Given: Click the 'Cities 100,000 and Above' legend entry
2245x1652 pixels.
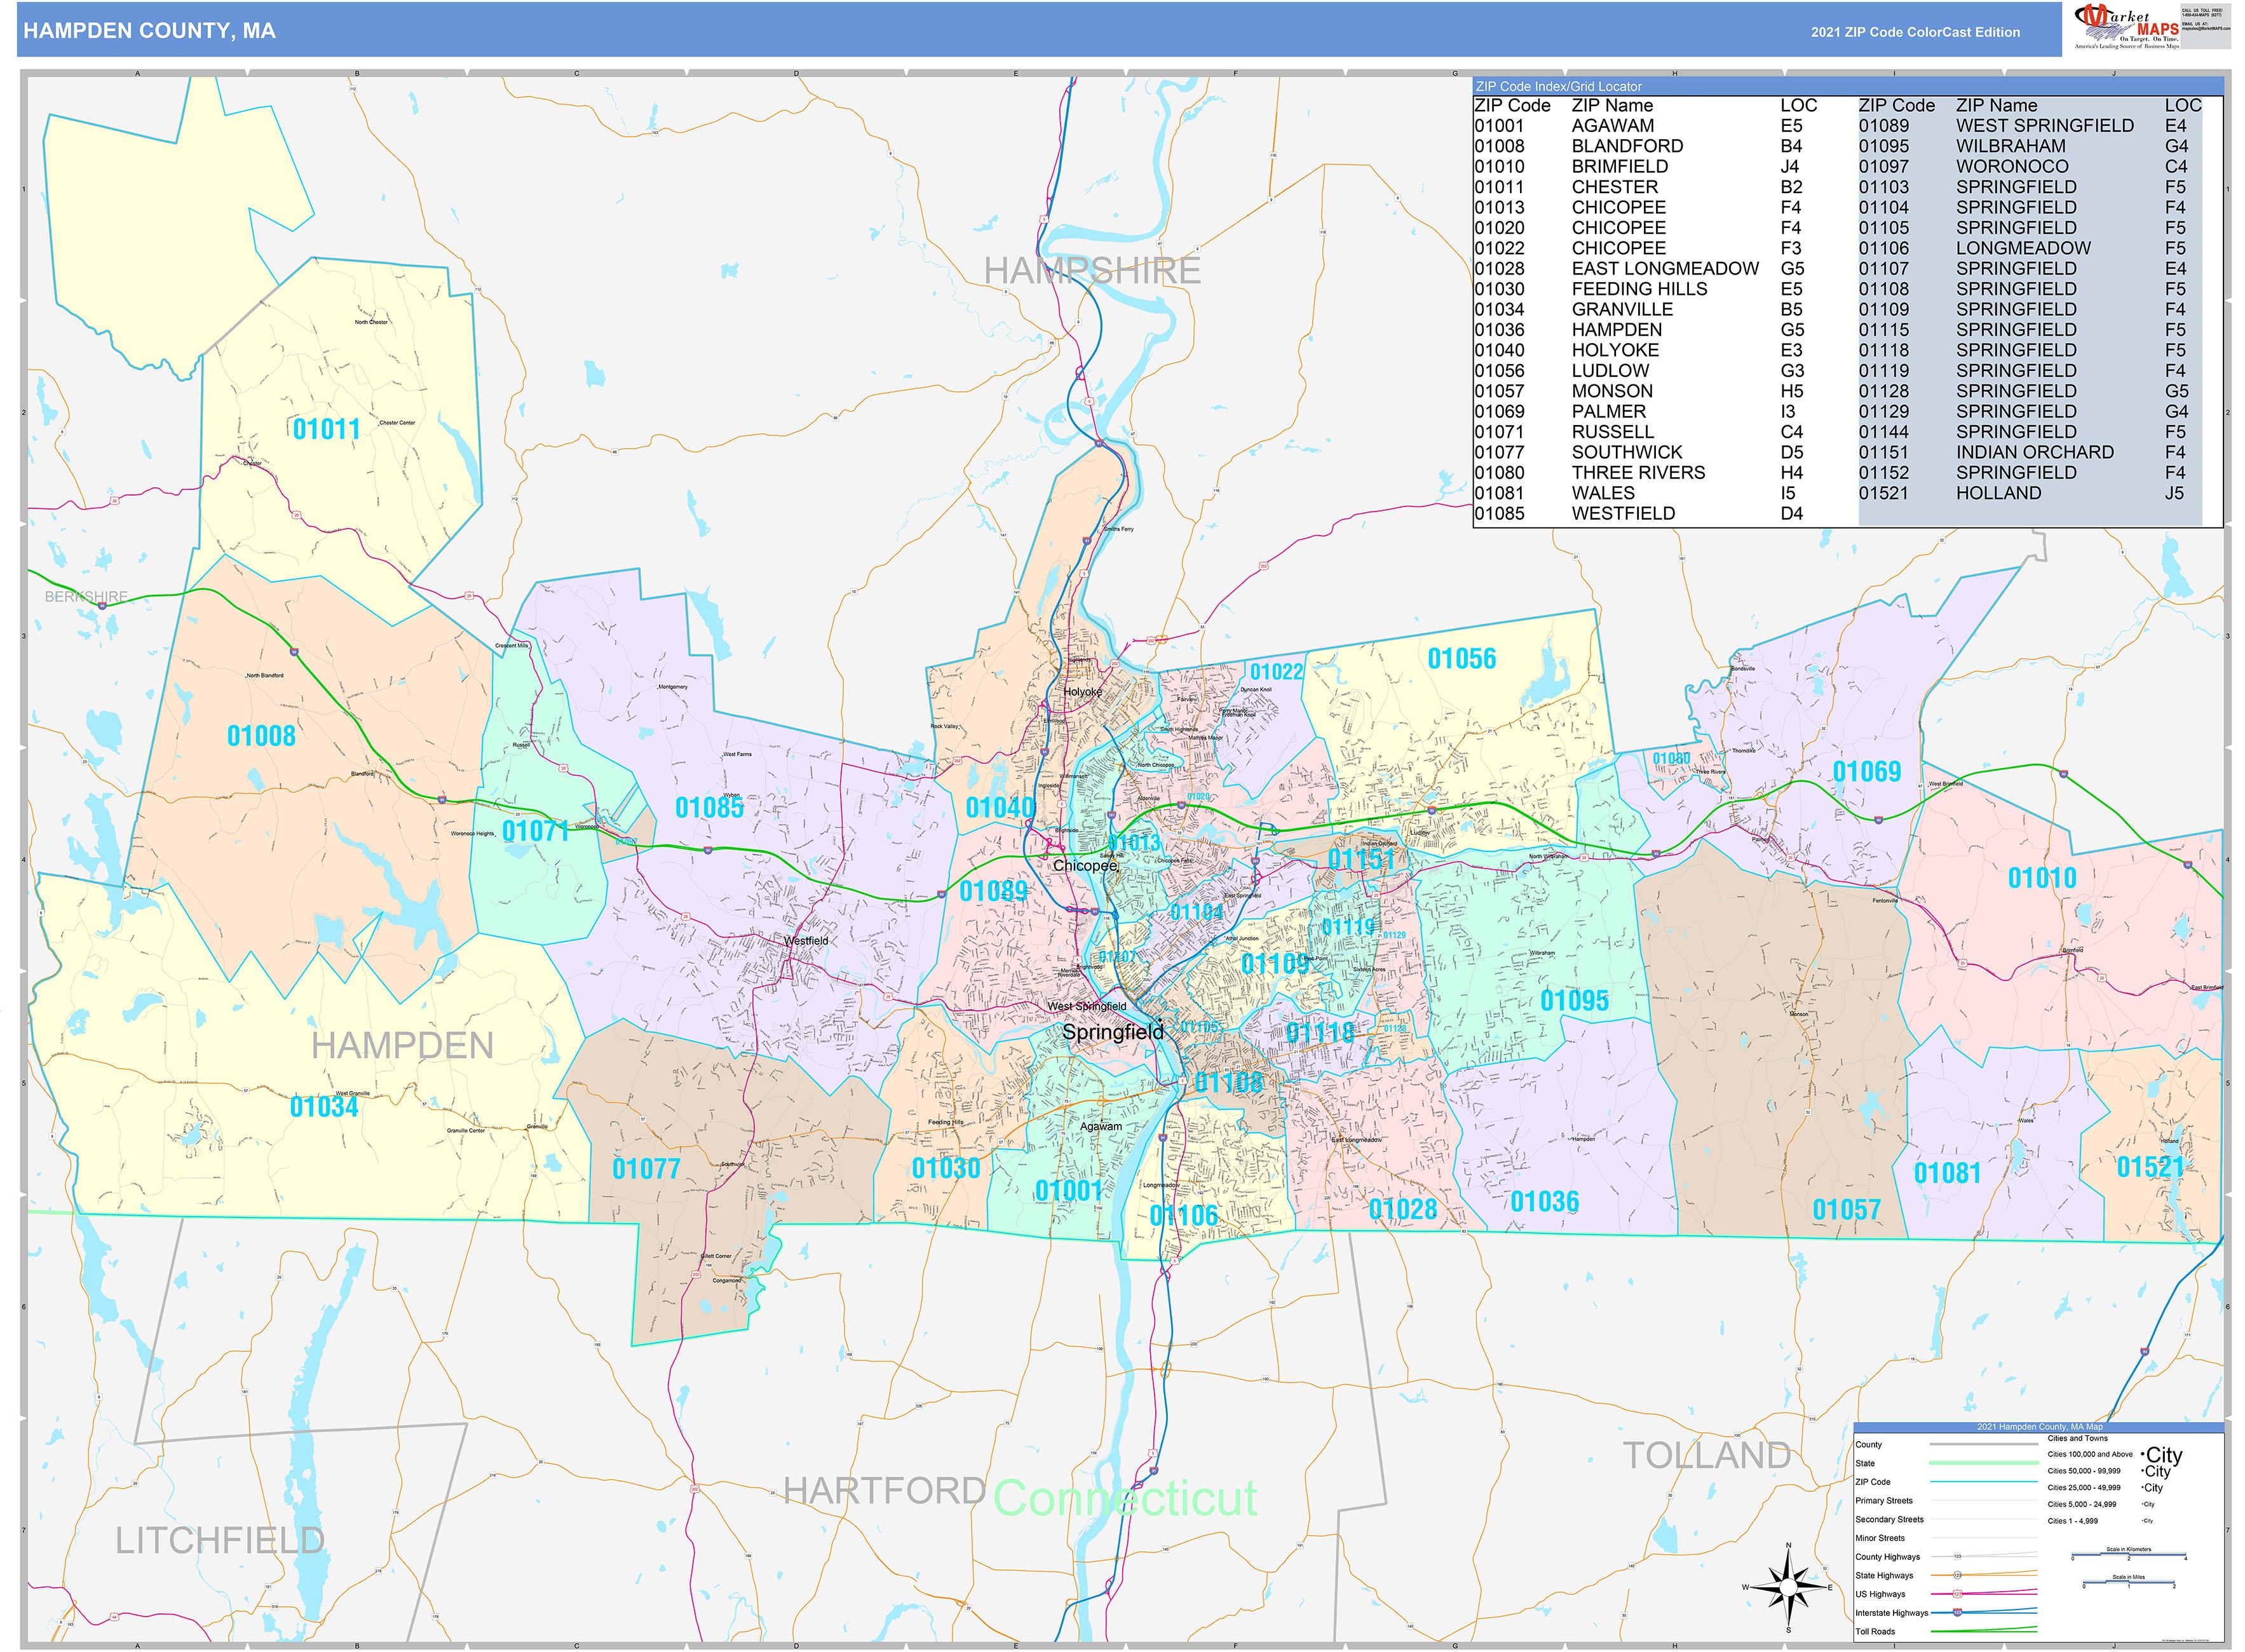Looking at the screenshot, I should 2115,1455.
